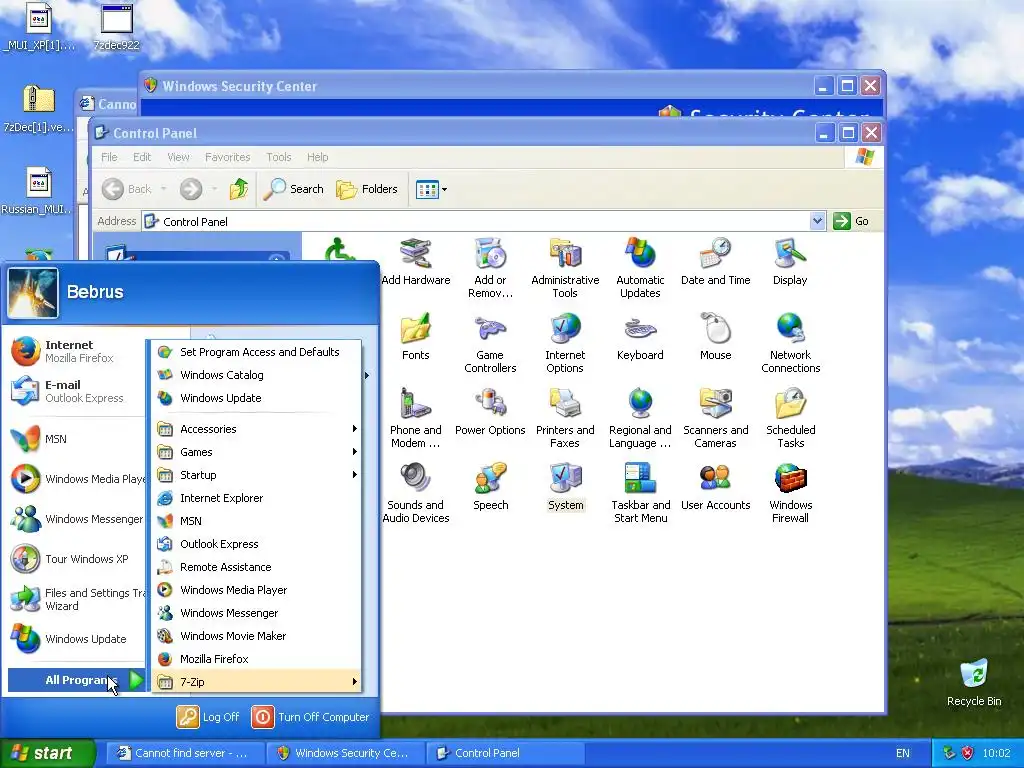Open Automatic Updates icon

tap(640, 268)
